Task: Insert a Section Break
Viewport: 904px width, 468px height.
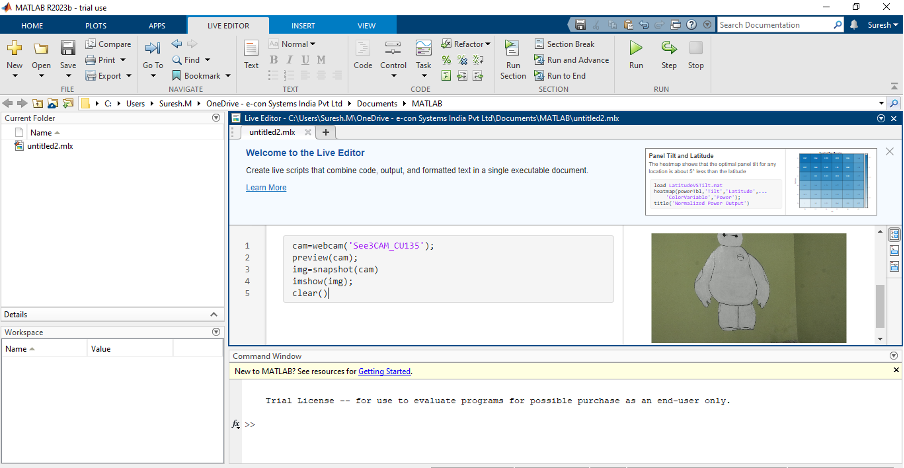Action: coord(564,44)
